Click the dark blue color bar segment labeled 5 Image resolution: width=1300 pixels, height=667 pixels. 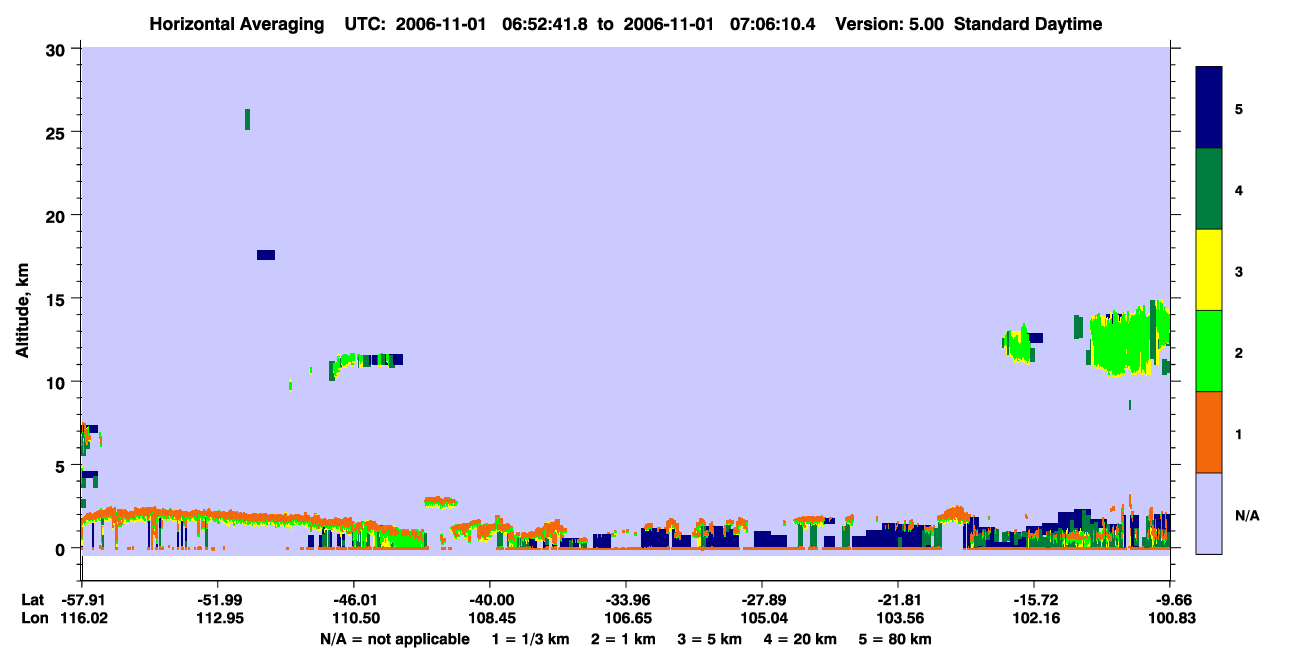1209,108
